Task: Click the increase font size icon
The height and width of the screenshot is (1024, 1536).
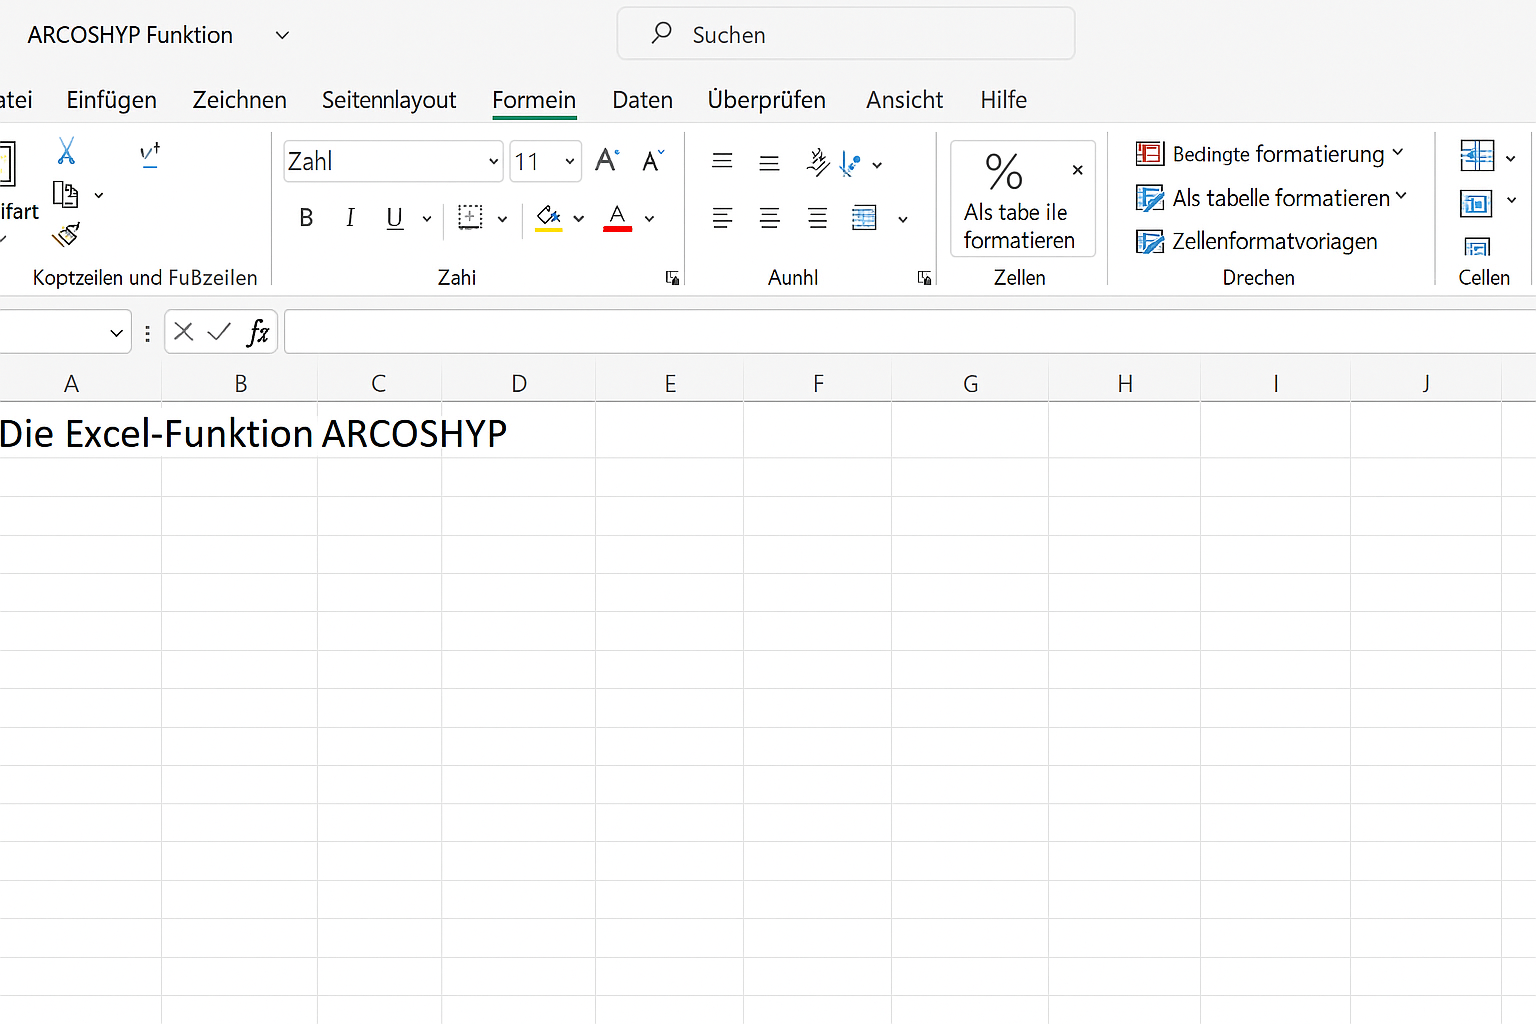Action: (x=606, y=161)
